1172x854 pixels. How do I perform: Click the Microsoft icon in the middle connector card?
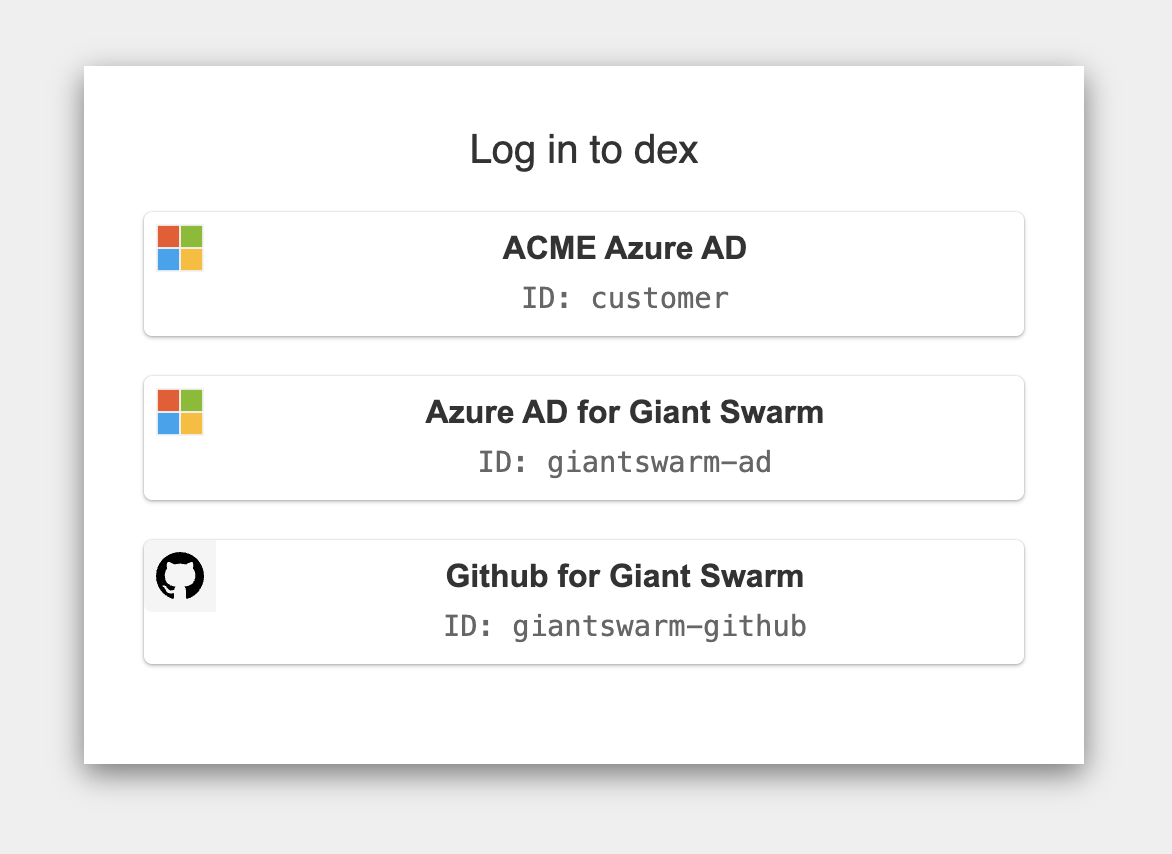coord(180,411)
